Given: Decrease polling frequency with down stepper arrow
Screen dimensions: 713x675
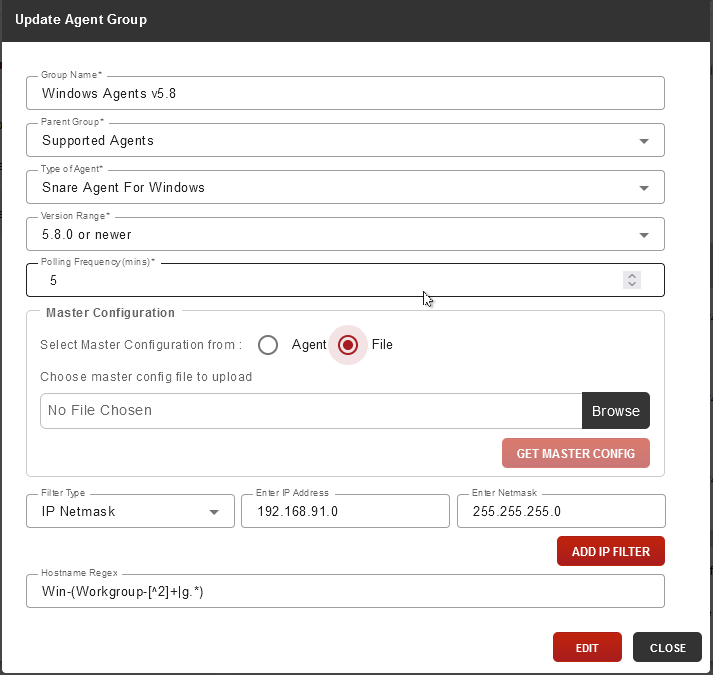Looking at the screenshot, I should [632, 284].
